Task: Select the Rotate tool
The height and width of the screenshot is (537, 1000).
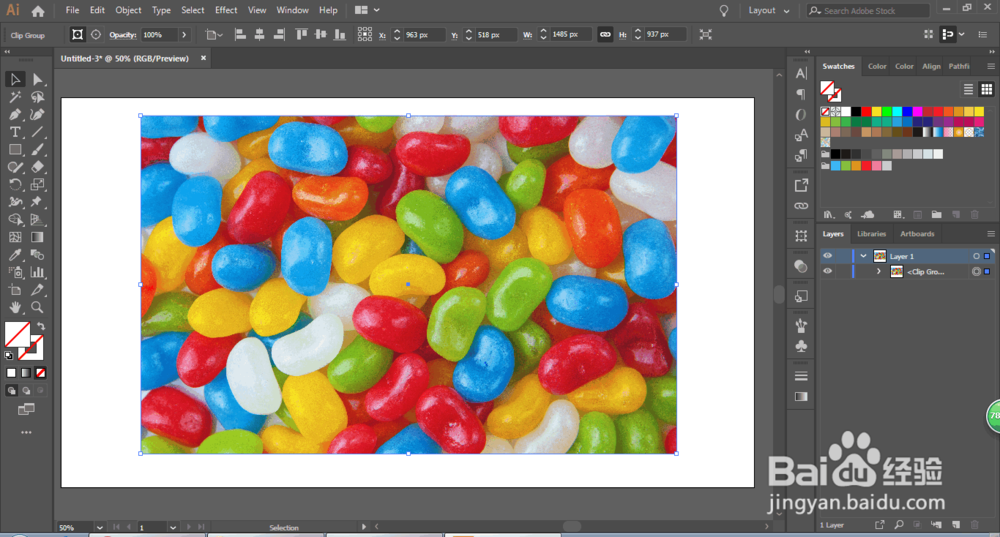Action: (x=15, y=185)
